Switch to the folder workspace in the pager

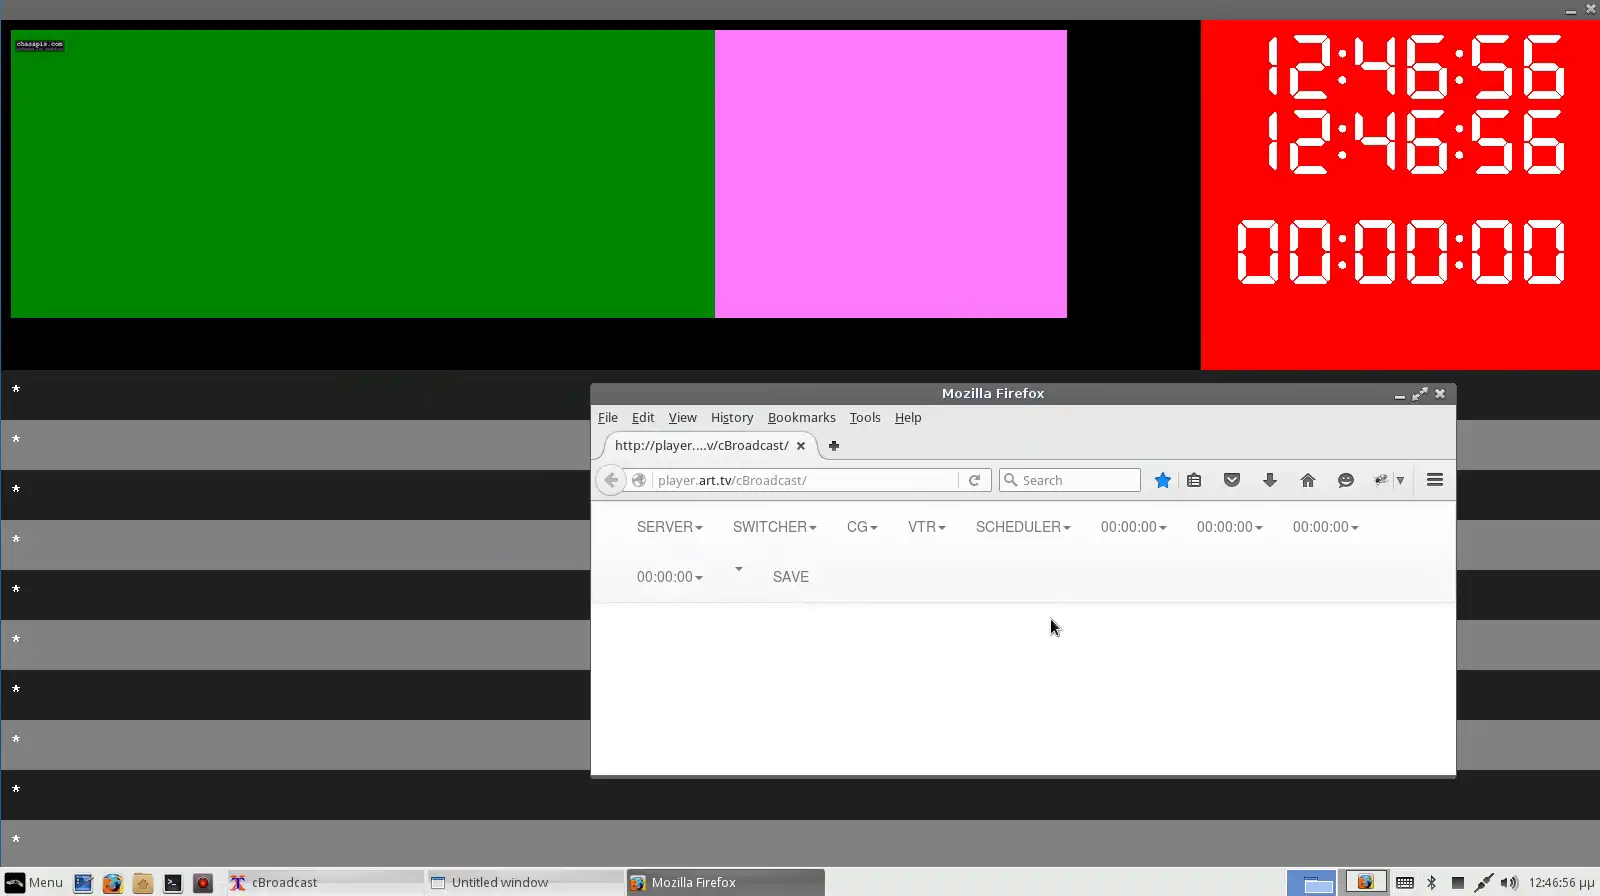1311,883
